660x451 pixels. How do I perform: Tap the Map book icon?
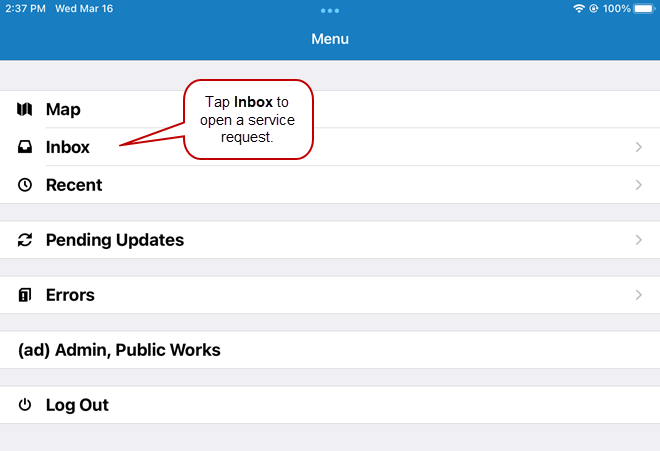25,109
